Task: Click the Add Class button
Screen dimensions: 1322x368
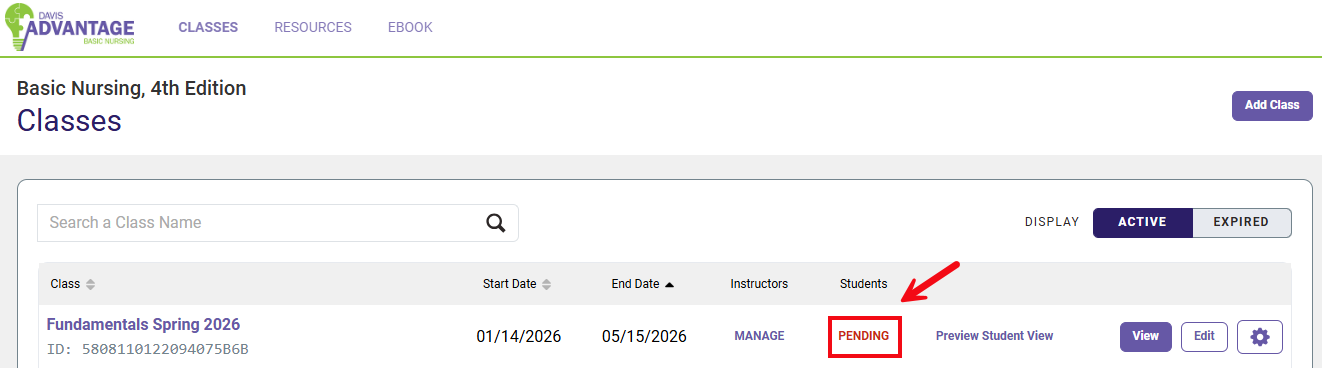Action: pyautogui.click(x=1272, y=105)
